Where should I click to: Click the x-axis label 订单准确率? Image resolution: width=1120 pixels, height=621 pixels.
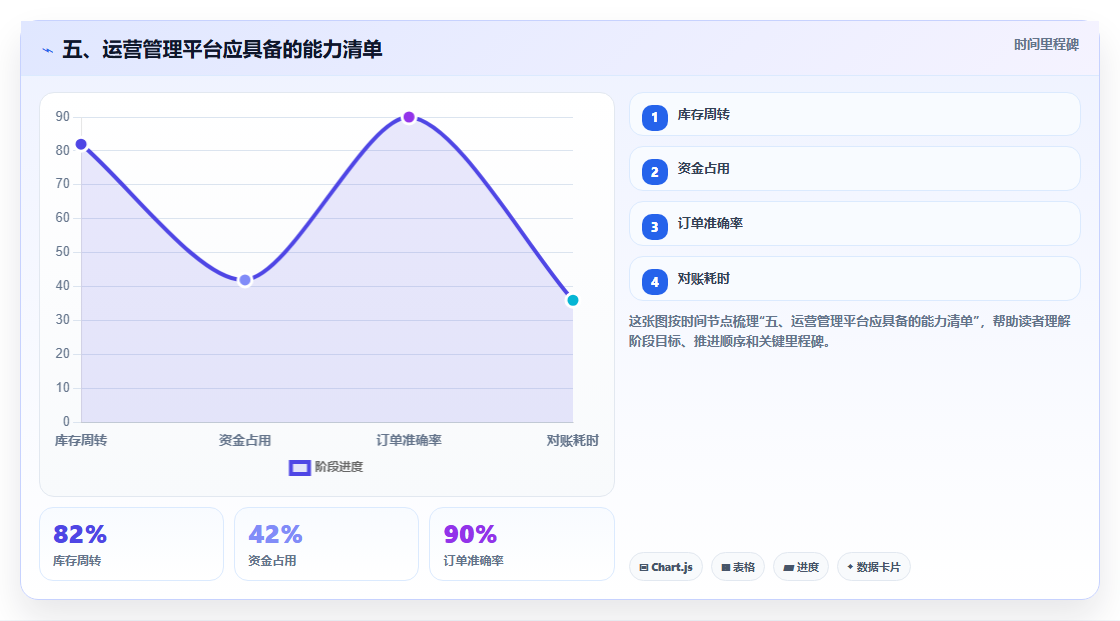409,441
